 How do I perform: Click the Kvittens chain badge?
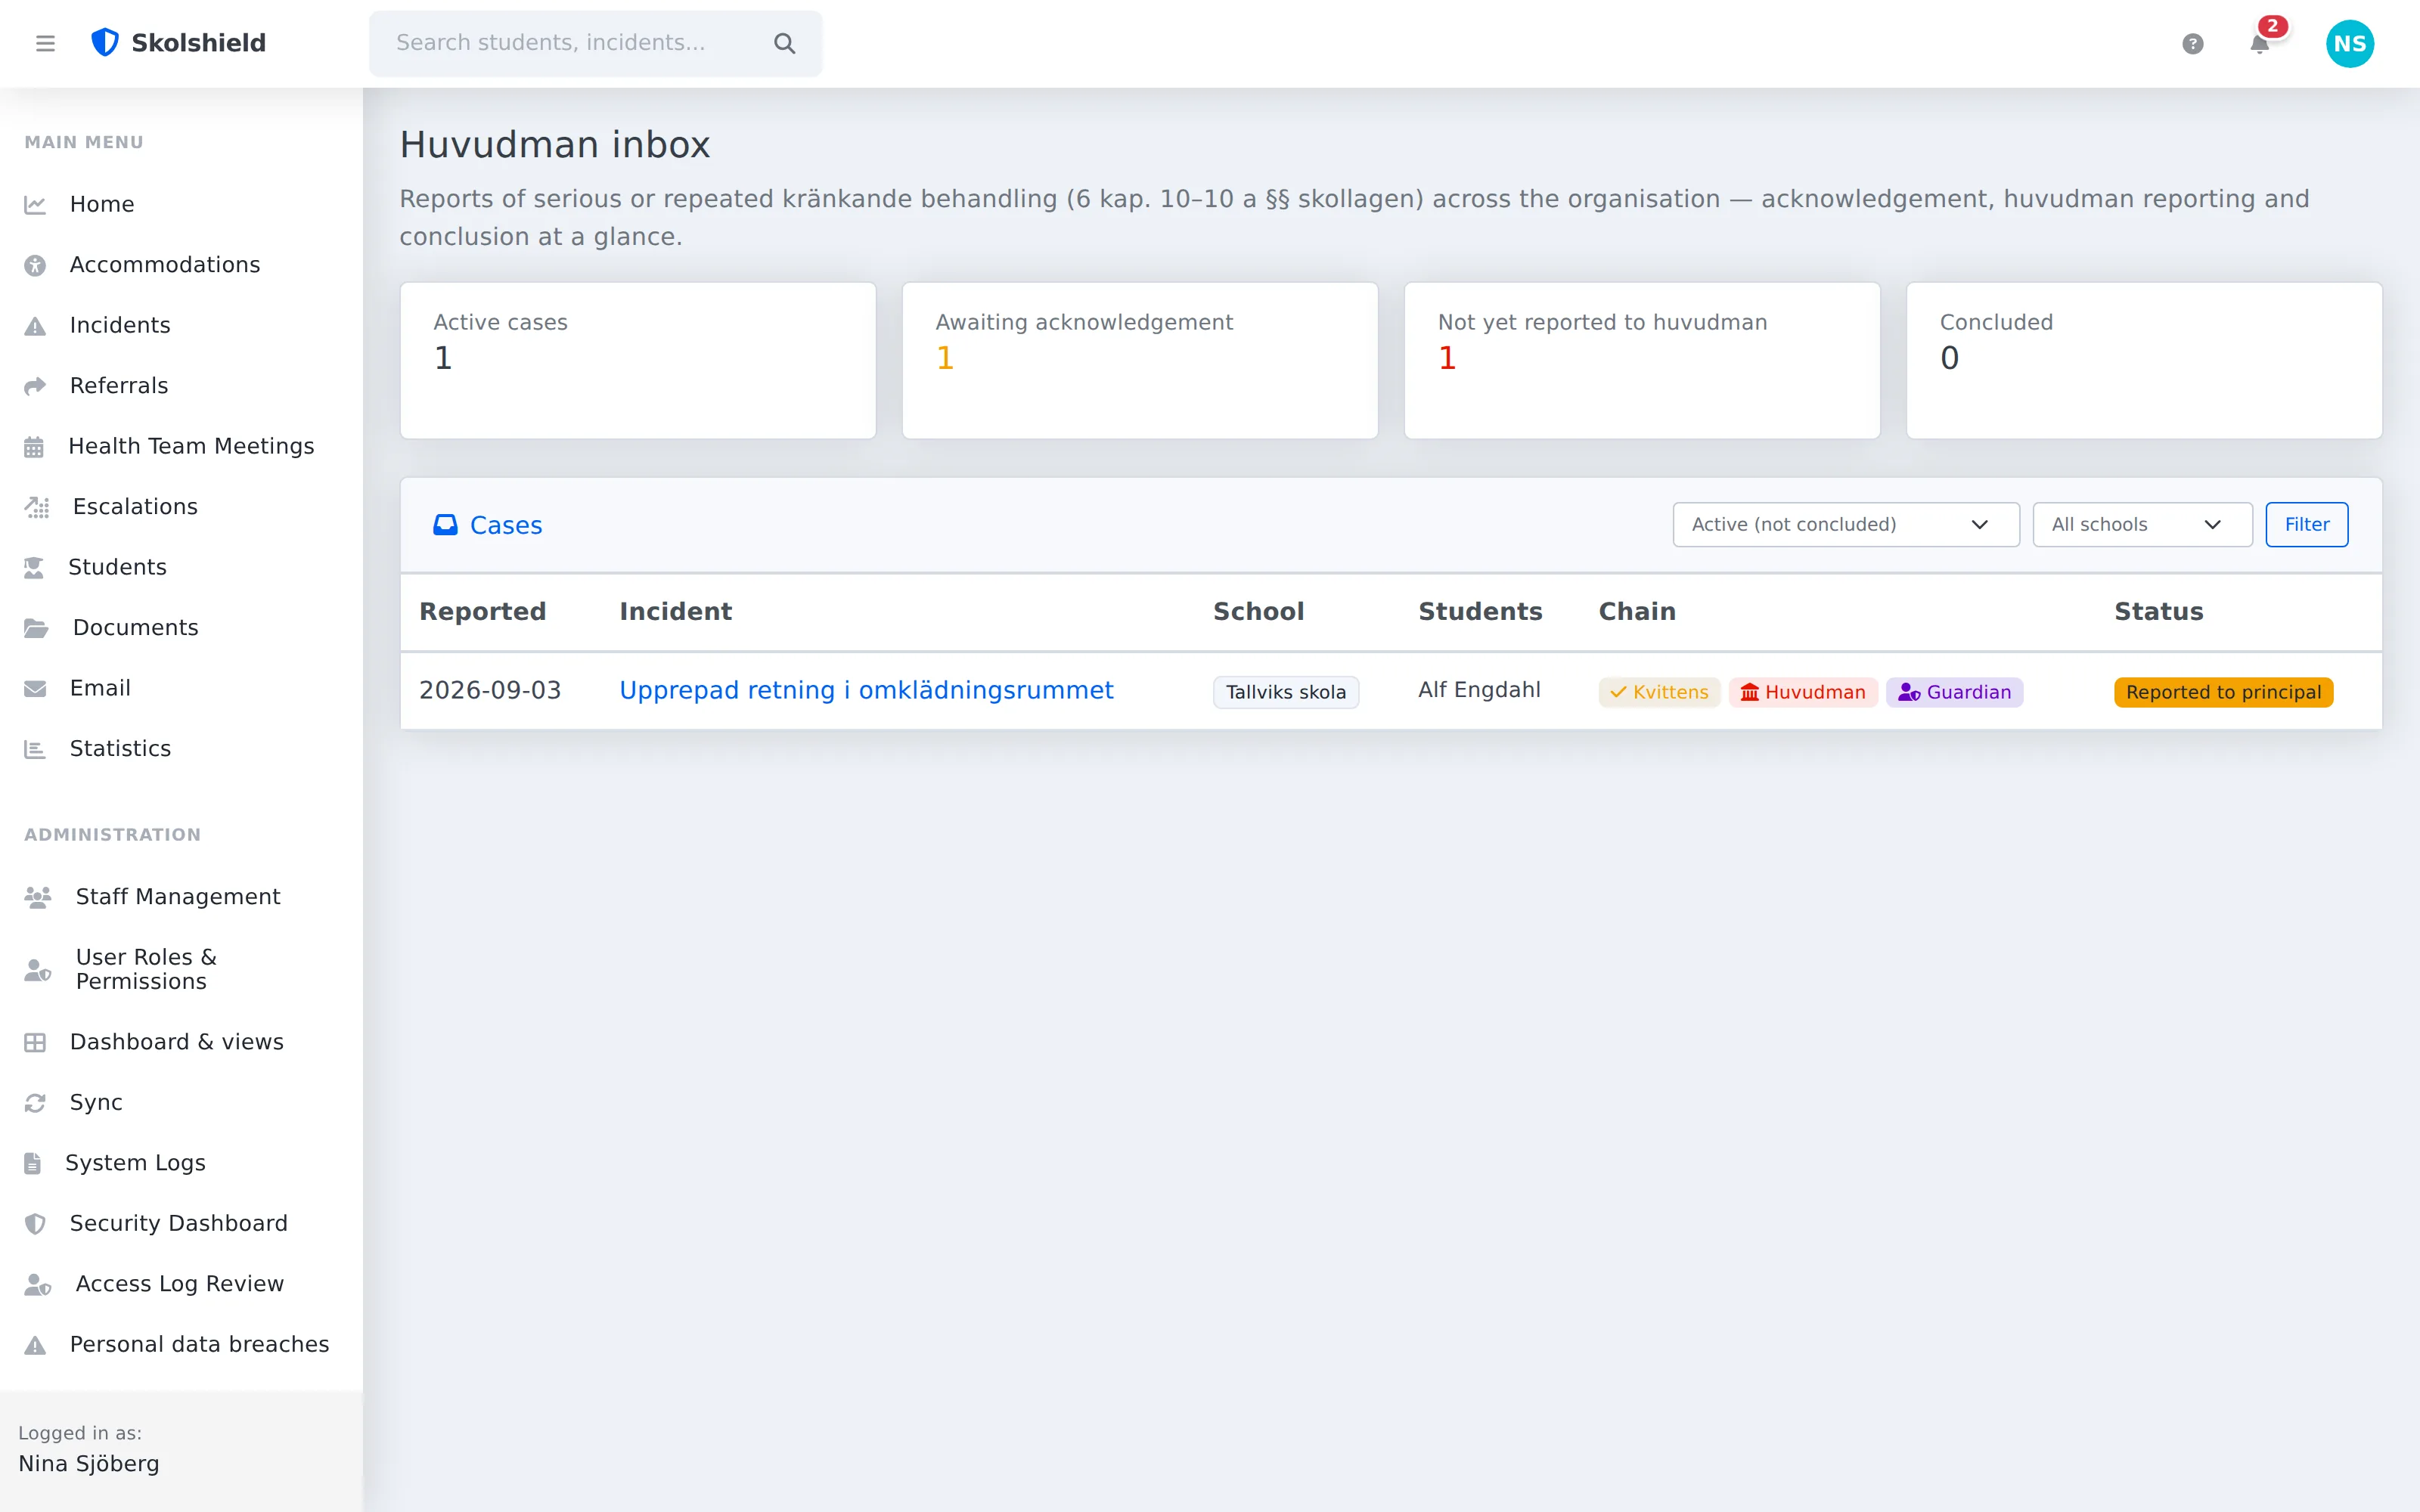click(x=1659, y=693)
